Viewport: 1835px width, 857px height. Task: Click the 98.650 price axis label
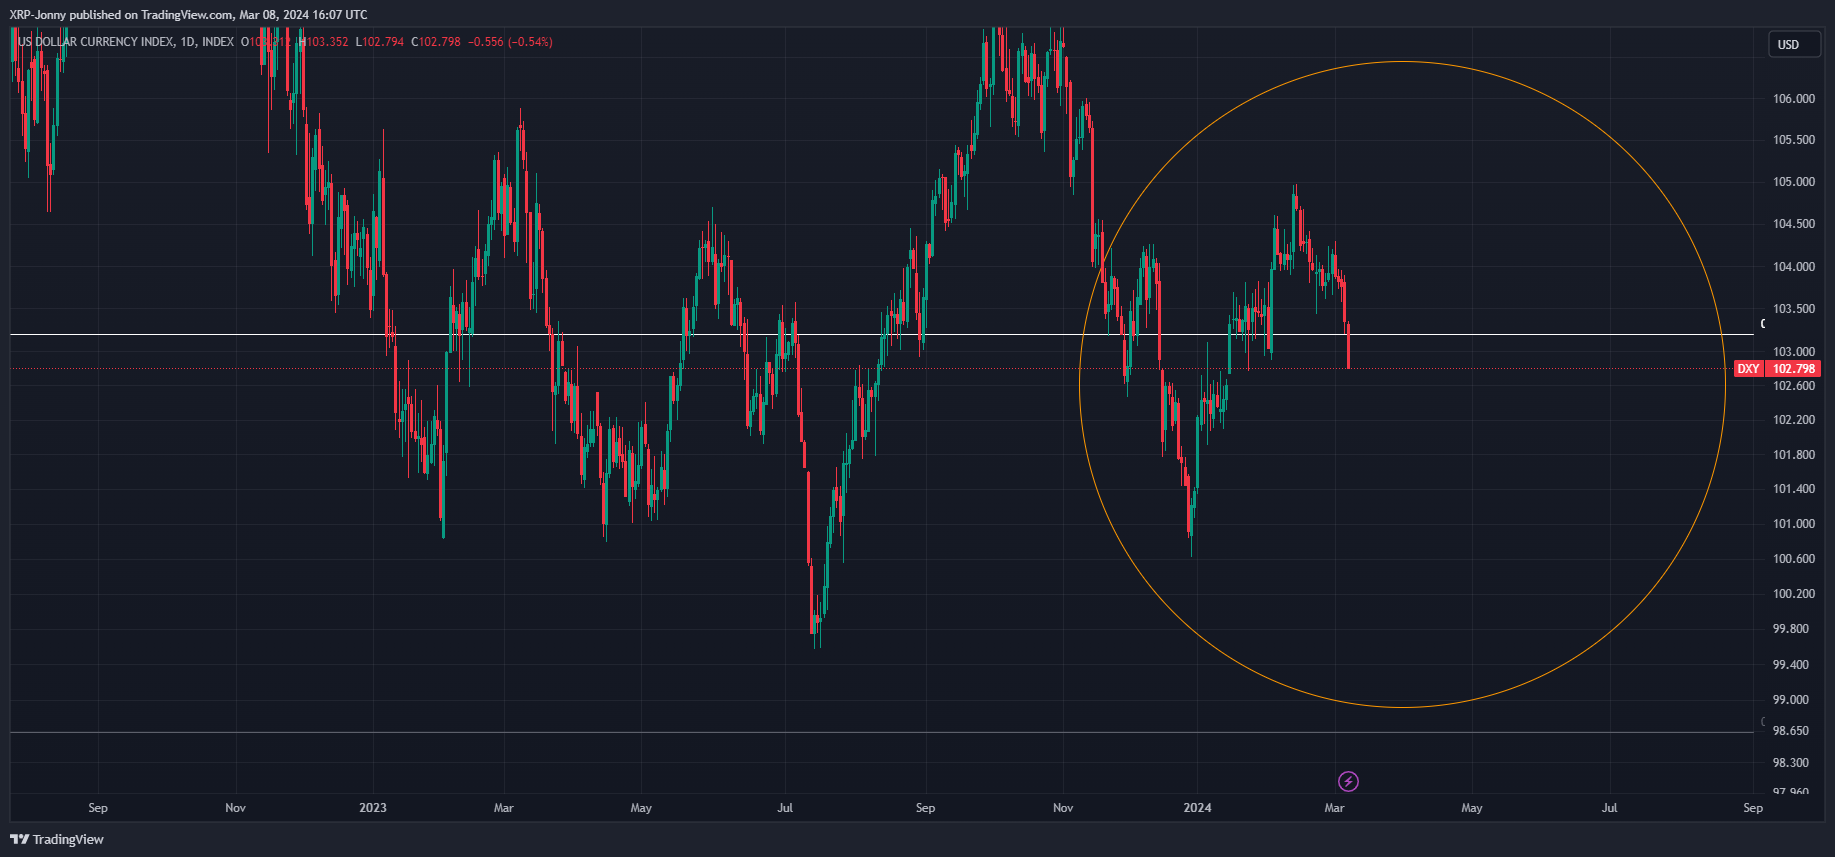pyautogui.click(x=1790, y=731)
